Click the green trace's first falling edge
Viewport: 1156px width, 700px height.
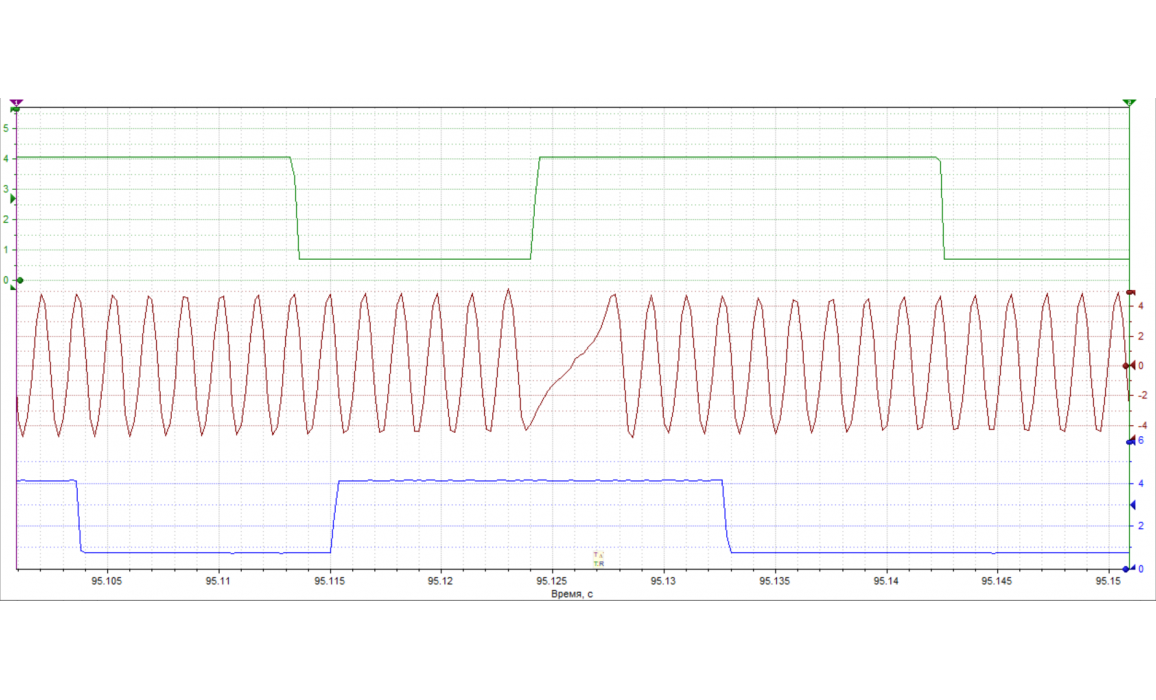tap(296, 208)
